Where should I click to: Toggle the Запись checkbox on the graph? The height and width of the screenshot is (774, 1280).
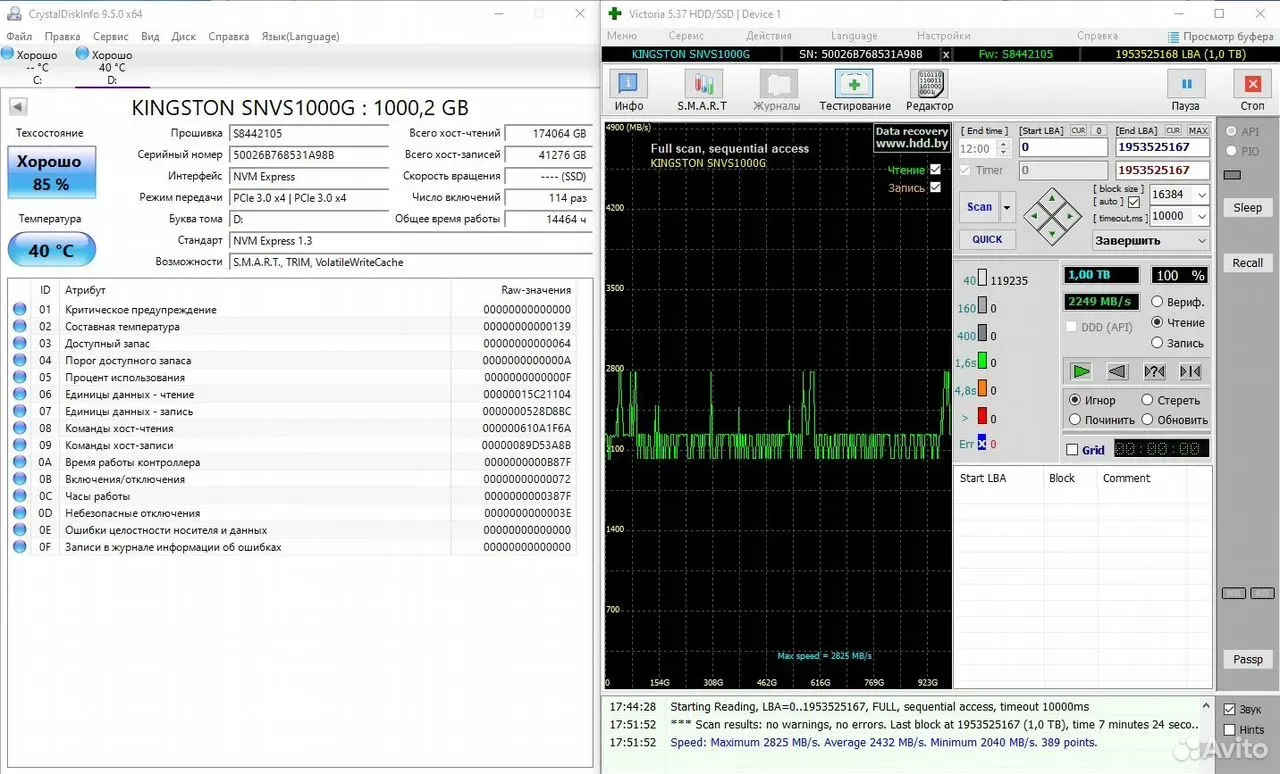pyautogui.click(x=935, y=187)
